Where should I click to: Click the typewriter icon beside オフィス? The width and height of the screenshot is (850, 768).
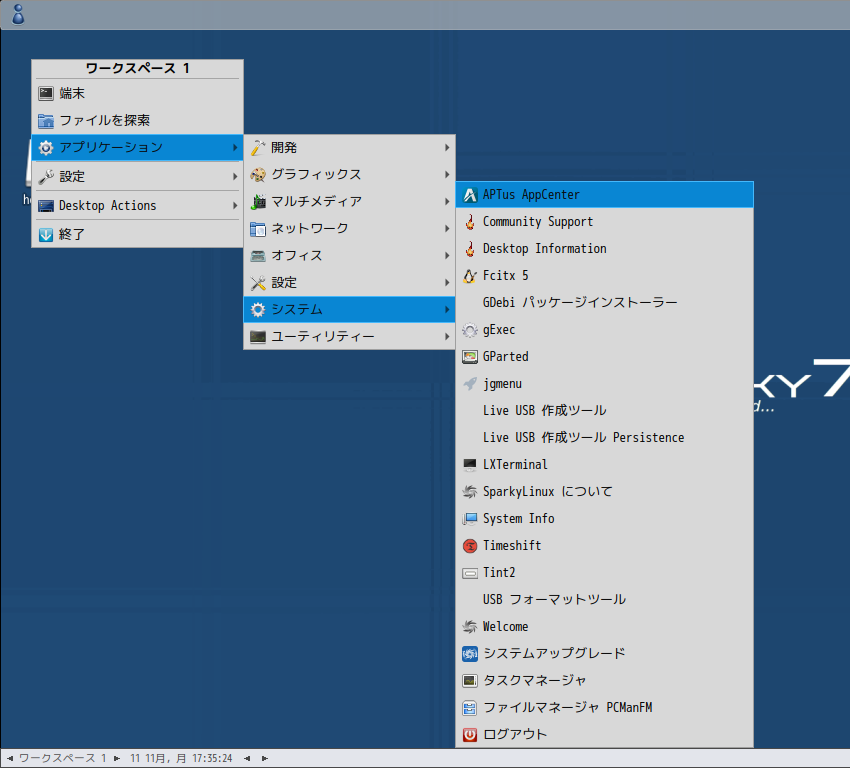click(258, 256)
